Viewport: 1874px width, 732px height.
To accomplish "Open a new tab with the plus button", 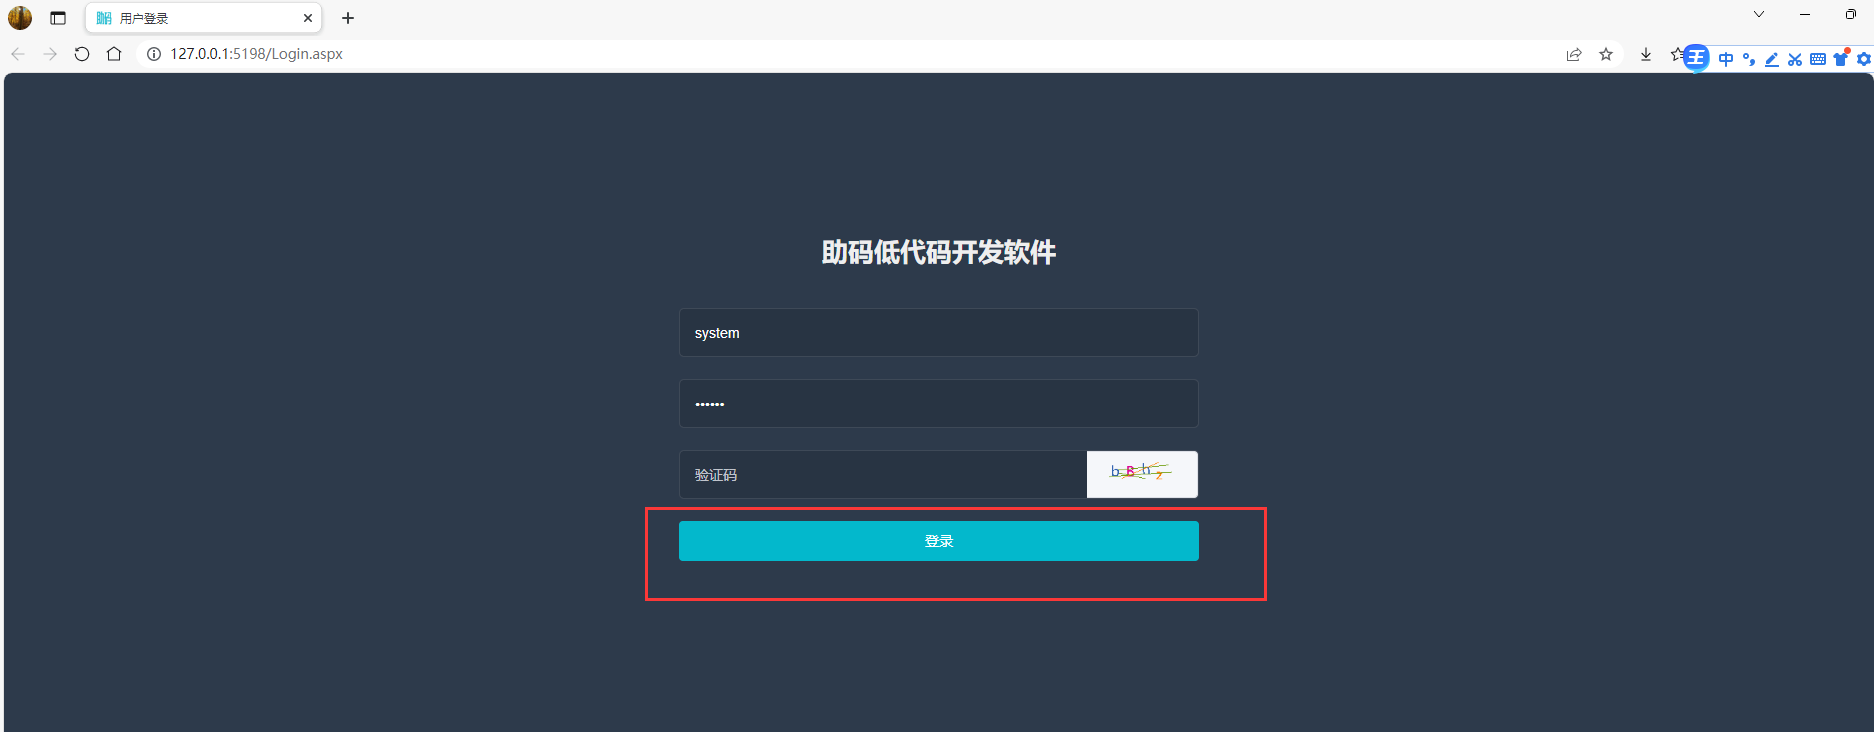I will pyautogui.click(x=348, y=18).
